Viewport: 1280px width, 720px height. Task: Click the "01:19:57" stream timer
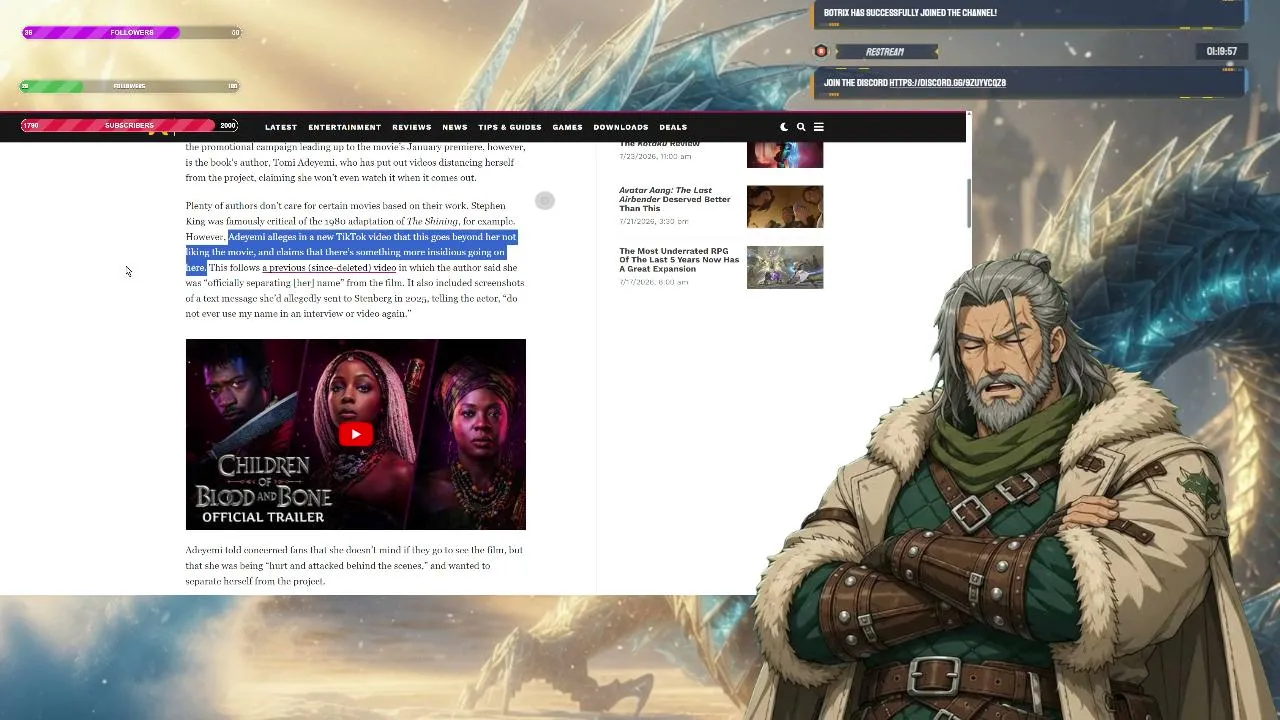(1221, 51)
